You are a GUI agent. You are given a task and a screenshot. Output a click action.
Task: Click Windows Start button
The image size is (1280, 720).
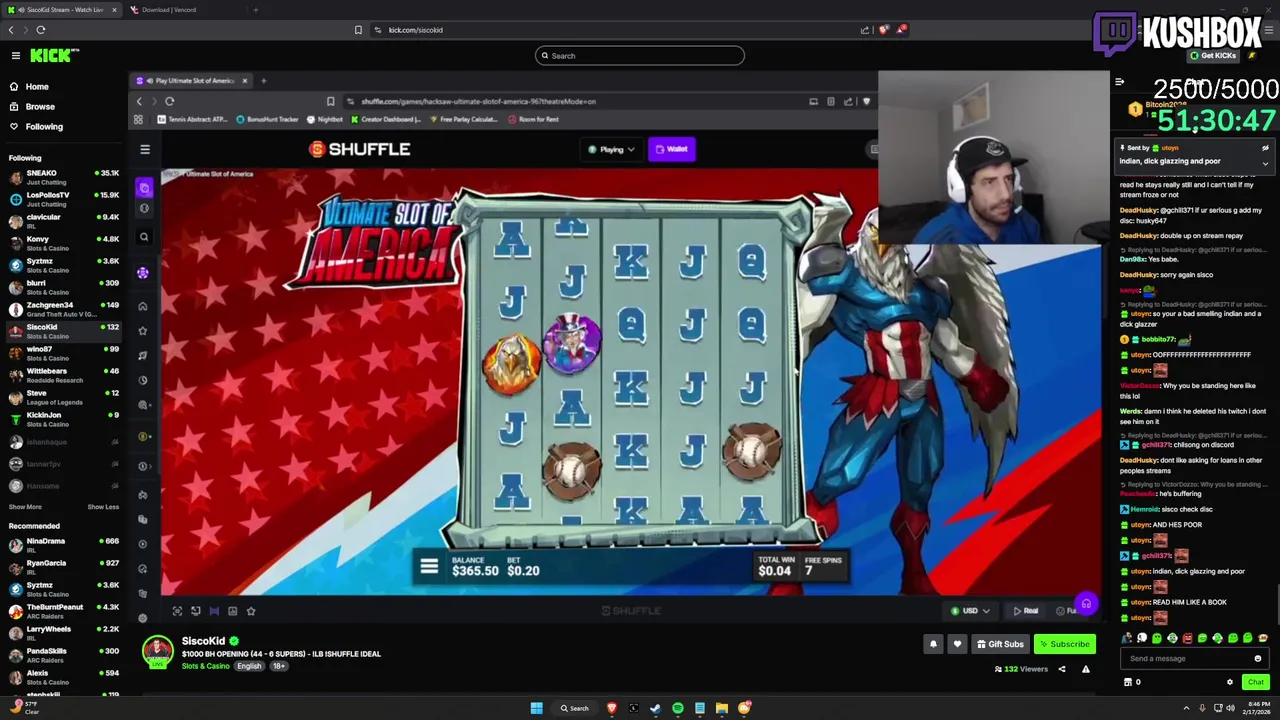(x=536, y=708)
